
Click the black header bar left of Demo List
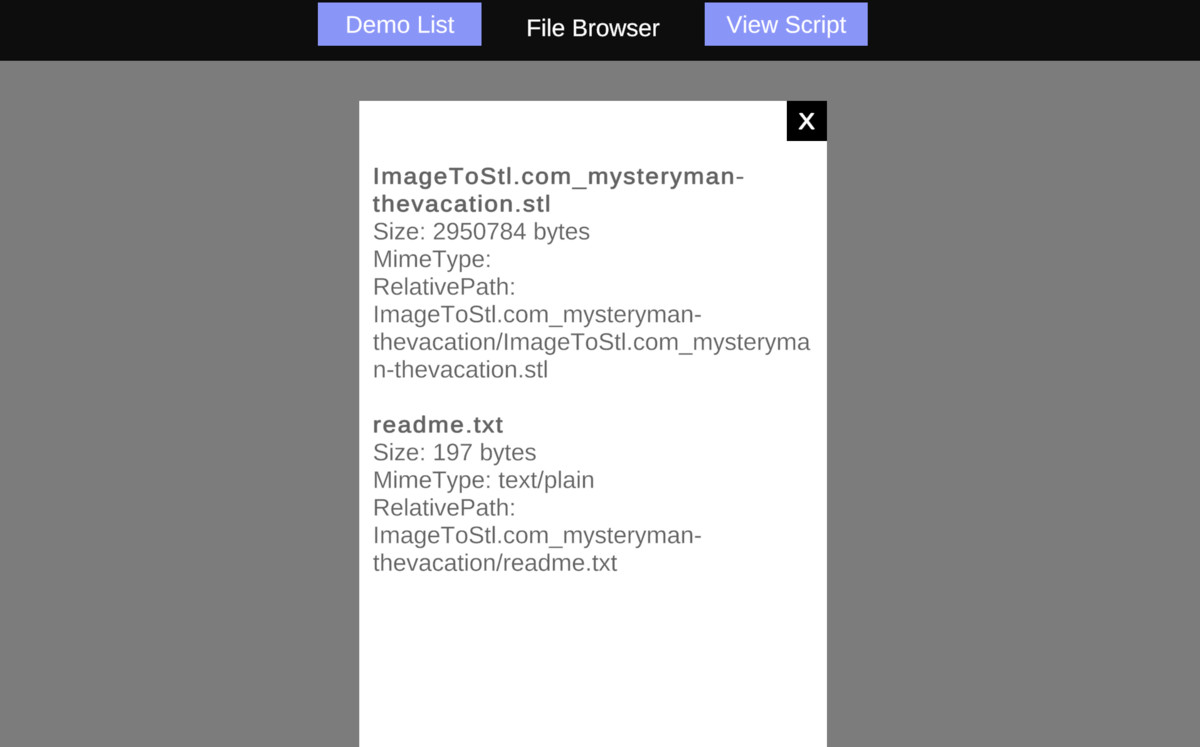[158, 30]
